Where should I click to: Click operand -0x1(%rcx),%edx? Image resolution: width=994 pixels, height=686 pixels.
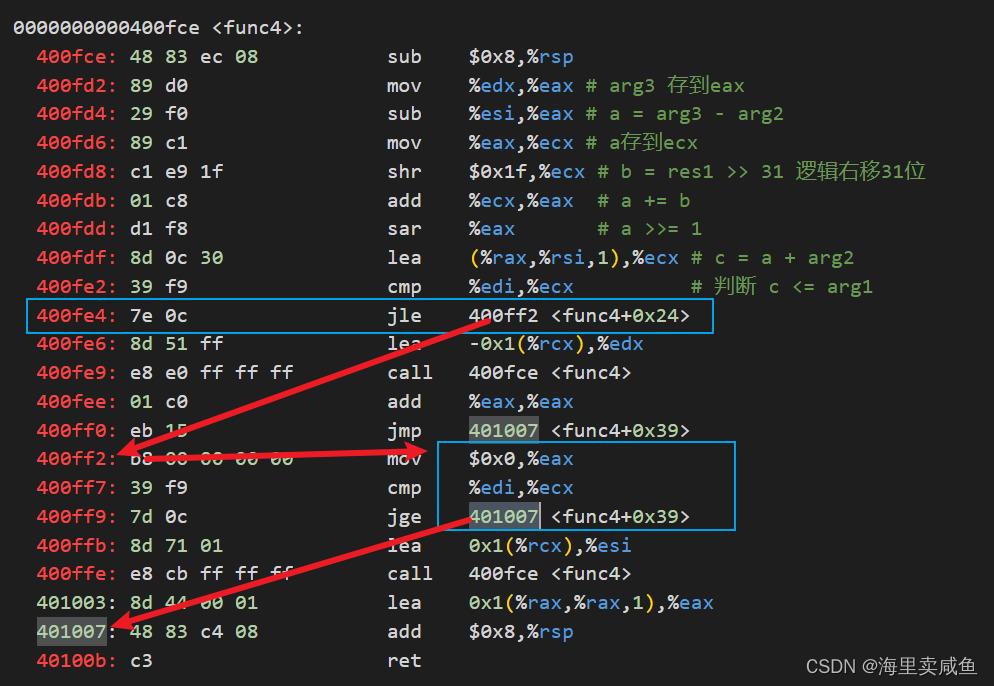tap(556, 344)
